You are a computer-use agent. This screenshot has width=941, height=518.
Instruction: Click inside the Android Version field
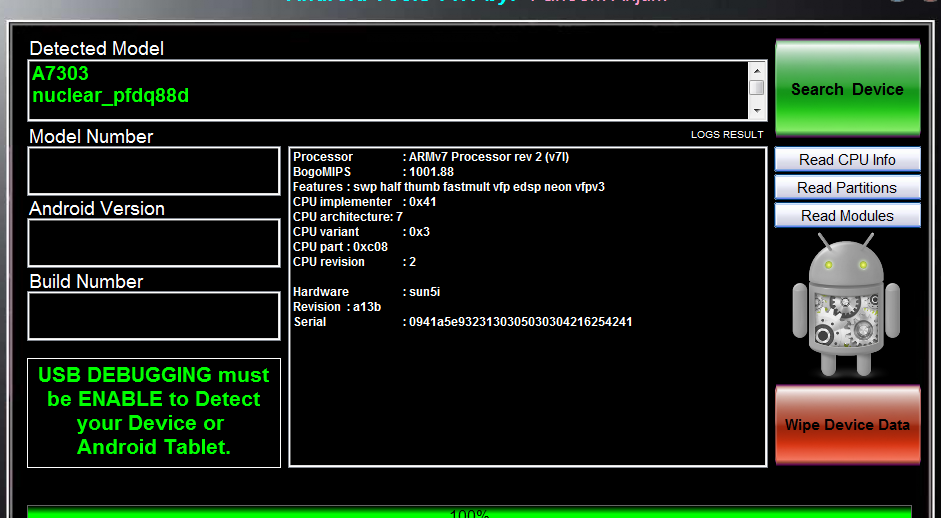click(154, 243)
